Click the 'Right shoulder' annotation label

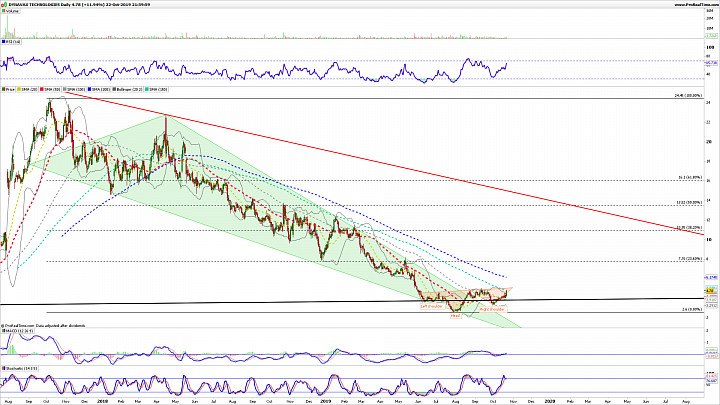(x=492, y=309)
